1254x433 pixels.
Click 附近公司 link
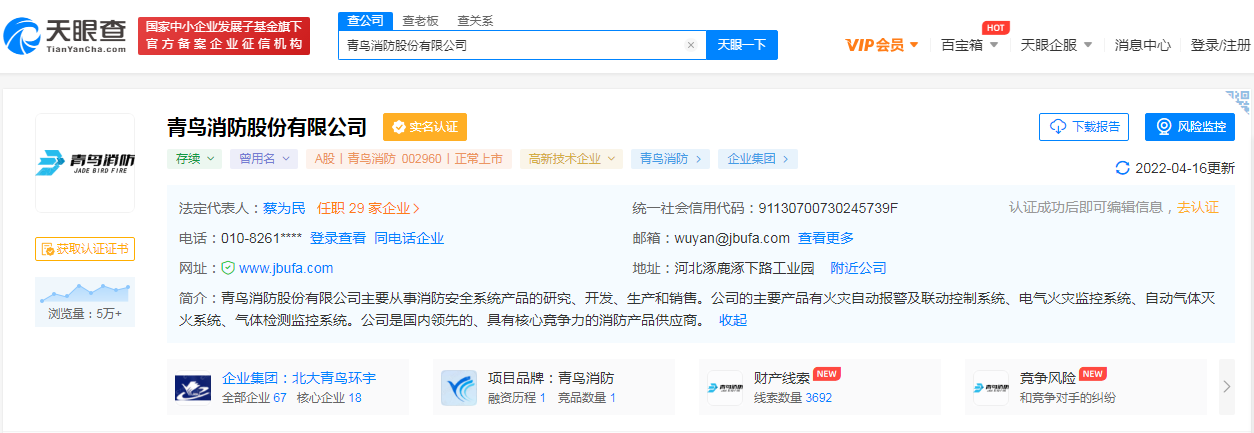(x=859, y=268)
